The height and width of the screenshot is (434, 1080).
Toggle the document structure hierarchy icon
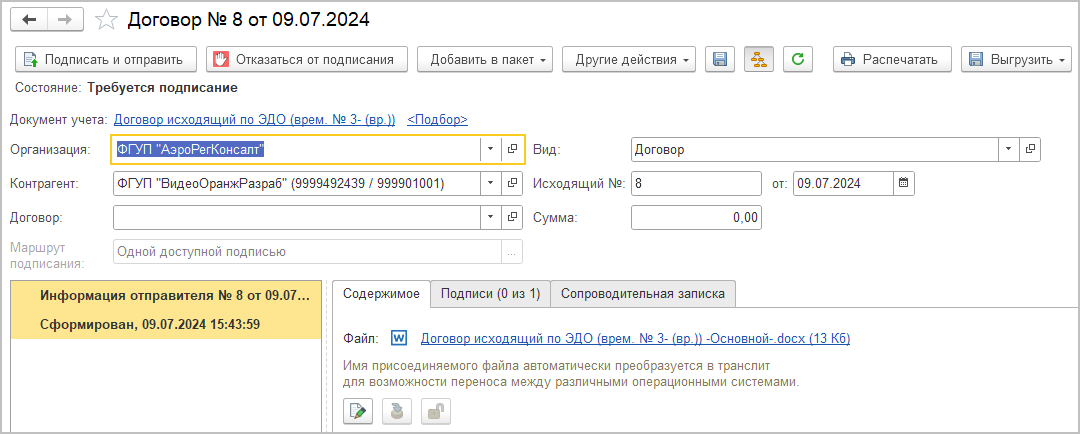click(x=758, y=60)
